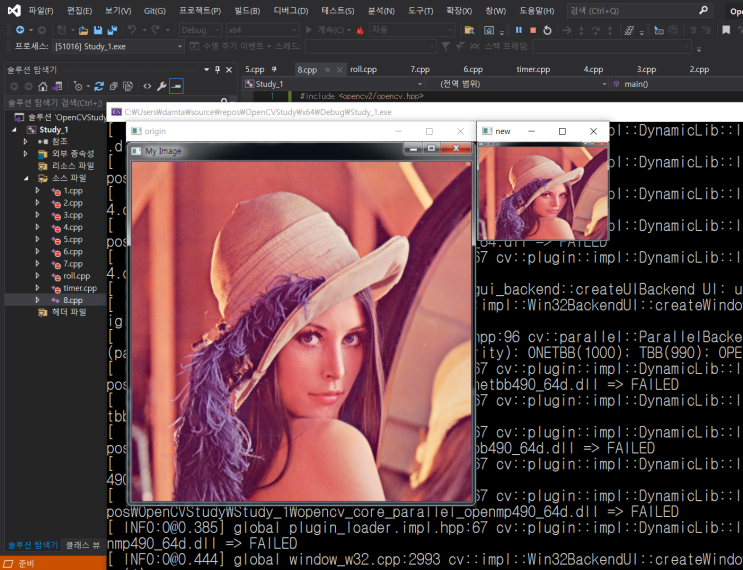Switch to the 클래스 뷰 bottom tab

click(83, 546)
